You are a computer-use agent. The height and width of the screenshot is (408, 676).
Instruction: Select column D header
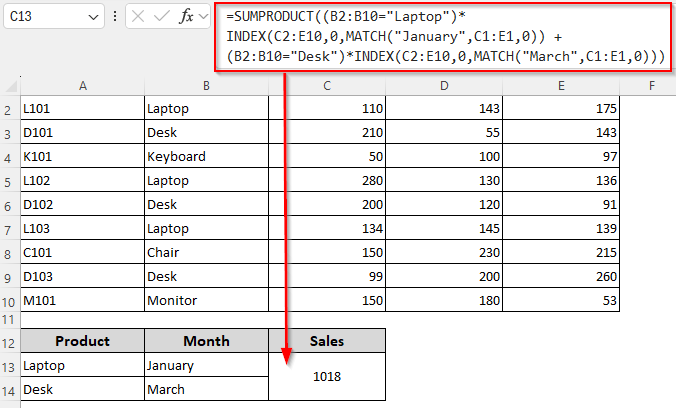444,86
